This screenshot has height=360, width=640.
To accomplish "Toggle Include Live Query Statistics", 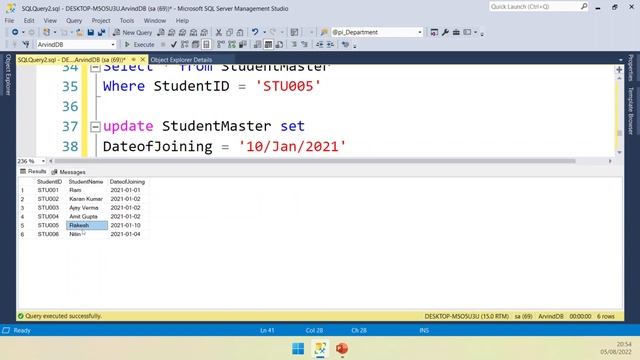I will click(x=232, y=44).
